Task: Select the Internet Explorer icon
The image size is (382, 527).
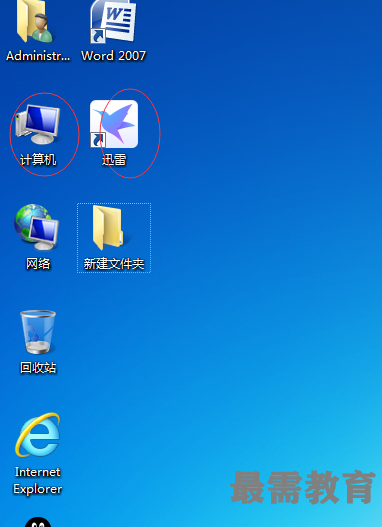Action: click(38, 435)
